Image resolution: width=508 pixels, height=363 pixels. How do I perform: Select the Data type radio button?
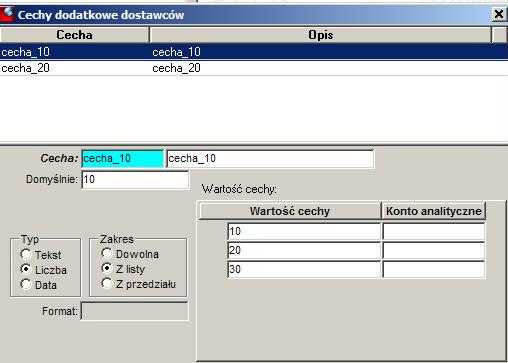coord(26,285)
